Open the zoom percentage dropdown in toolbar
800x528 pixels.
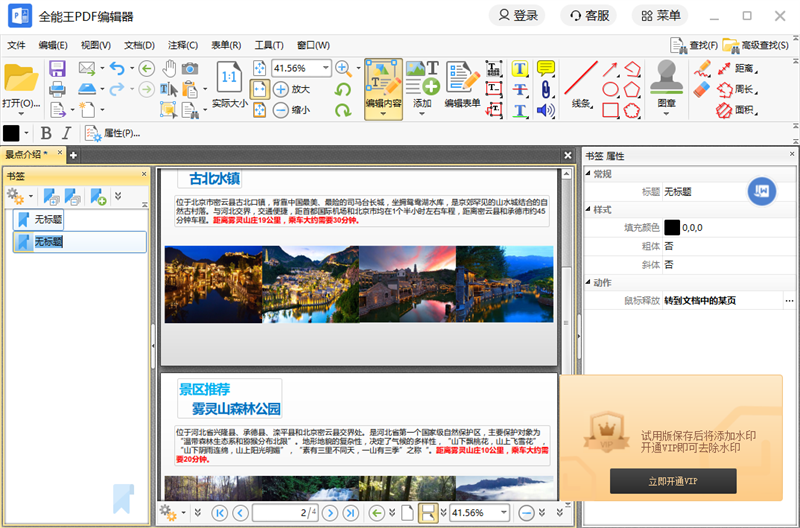click(x=326, y=68)
